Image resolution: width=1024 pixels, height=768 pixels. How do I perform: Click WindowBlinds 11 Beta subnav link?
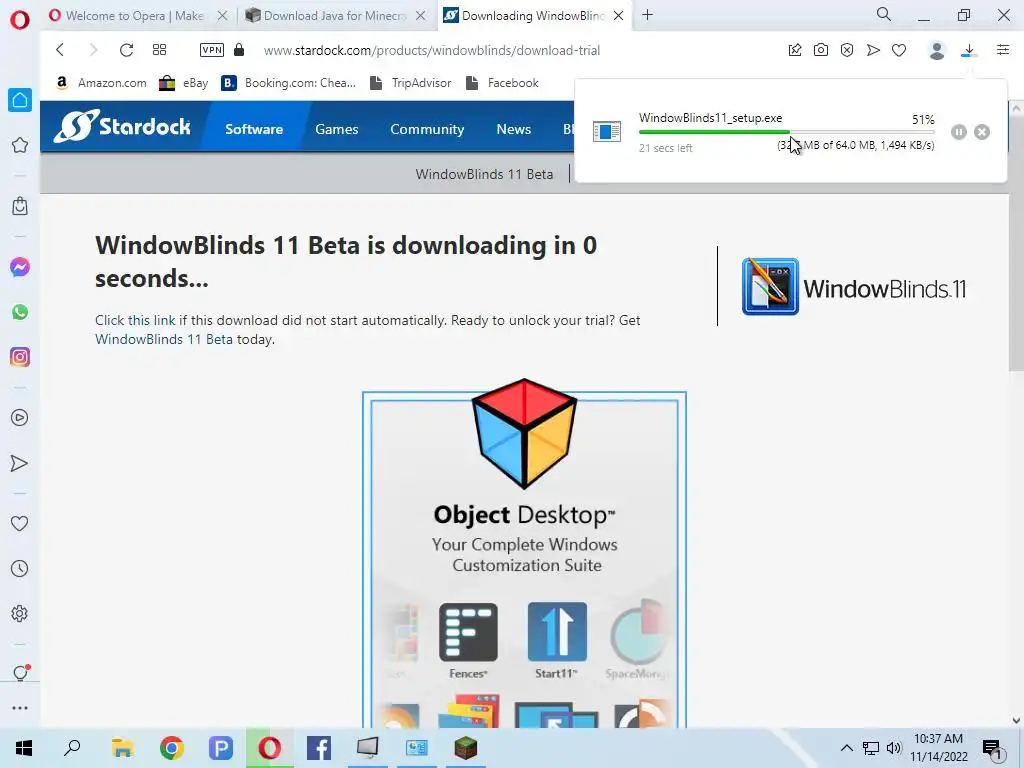[484, 174]
